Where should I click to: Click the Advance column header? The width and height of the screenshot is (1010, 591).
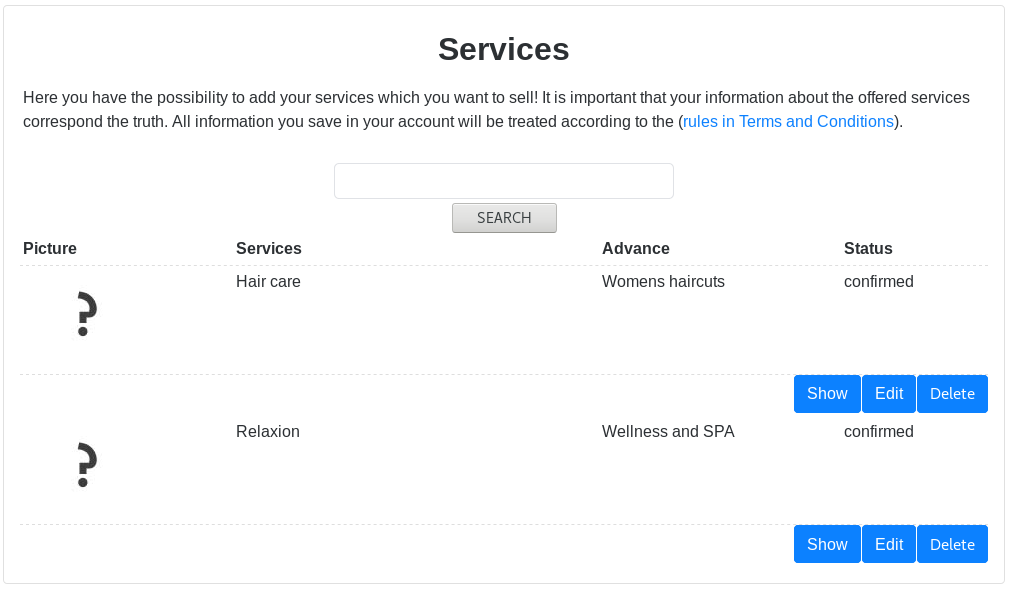coord(636,249)
